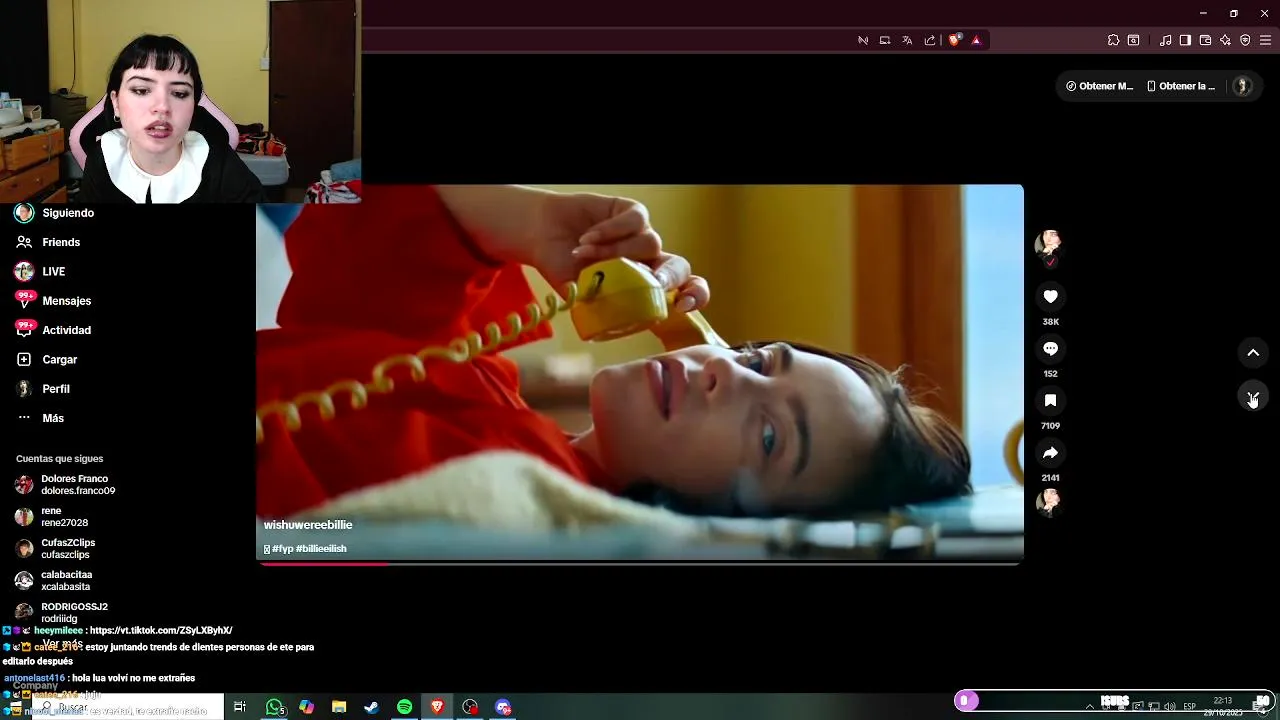This screenshot has width=1280, height=720.
Task: Open Copilot from the taskbar
Action: pyautogui.click(x=306, y=707)
